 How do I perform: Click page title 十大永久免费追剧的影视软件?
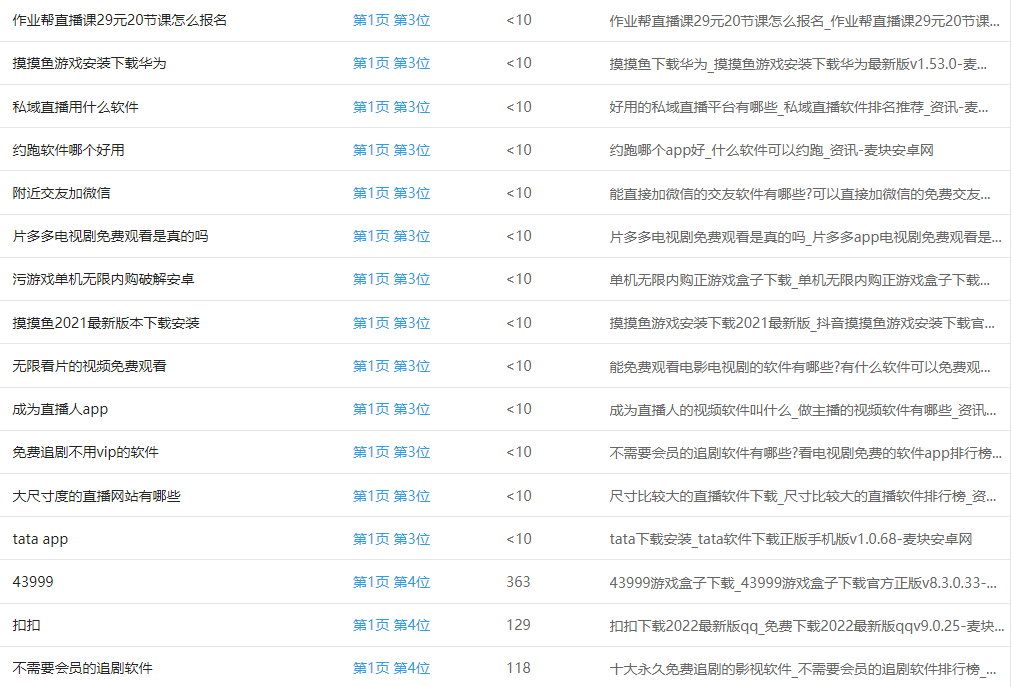(802, 669)
